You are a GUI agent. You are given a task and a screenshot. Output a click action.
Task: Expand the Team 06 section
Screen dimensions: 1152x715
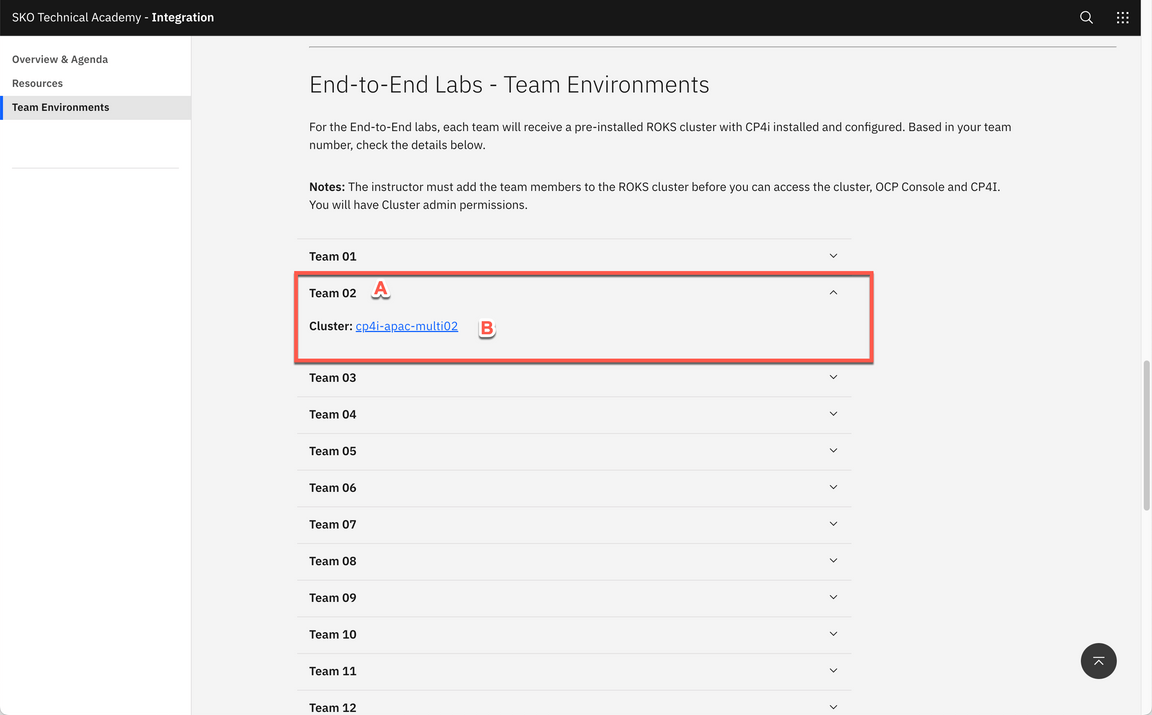pos(333,488)
